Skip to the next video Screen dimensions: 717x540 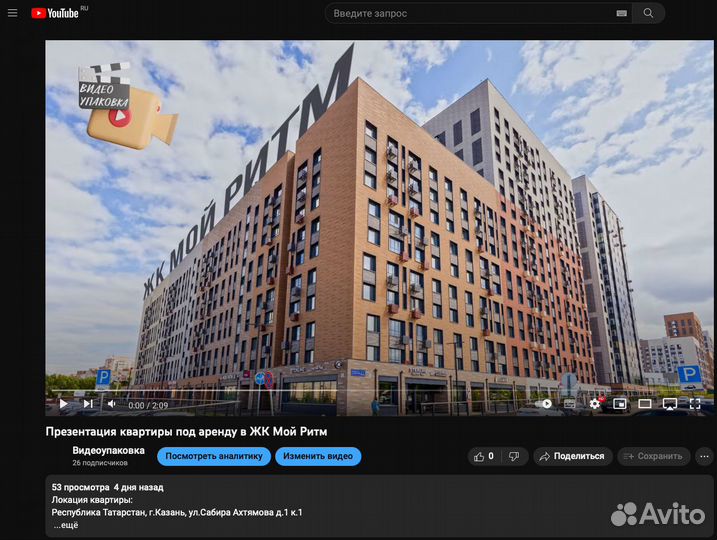87,404
